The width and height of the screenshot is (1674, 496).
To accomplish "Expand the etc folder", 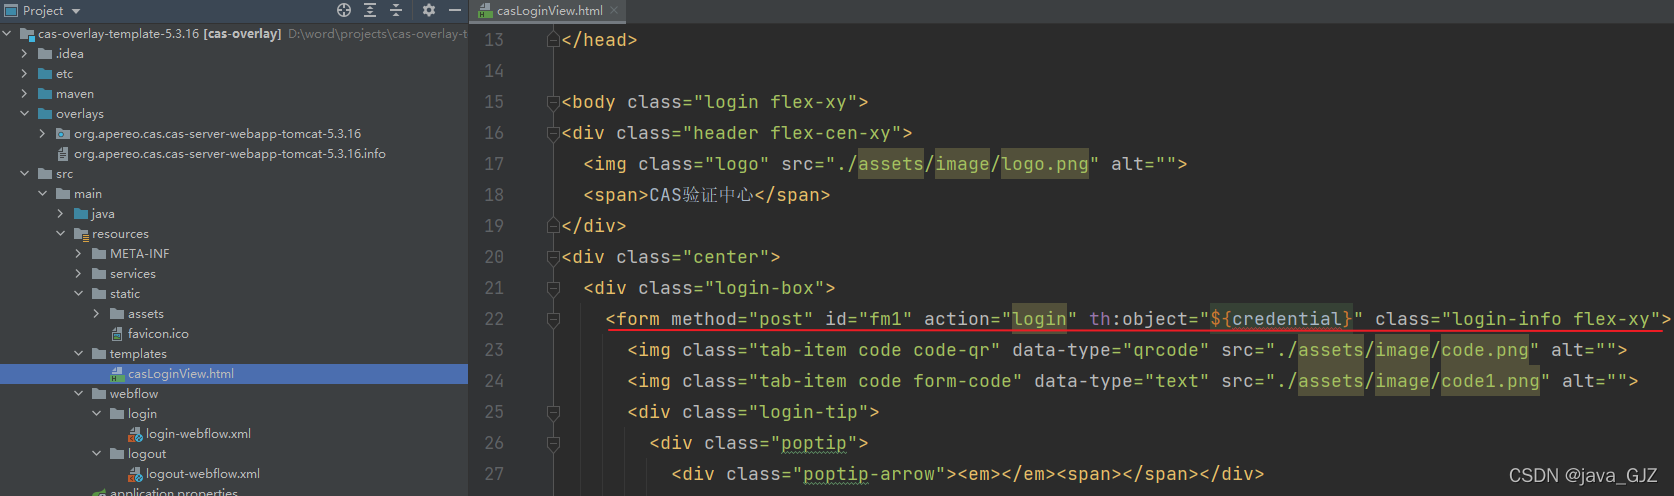I will 25,74.
